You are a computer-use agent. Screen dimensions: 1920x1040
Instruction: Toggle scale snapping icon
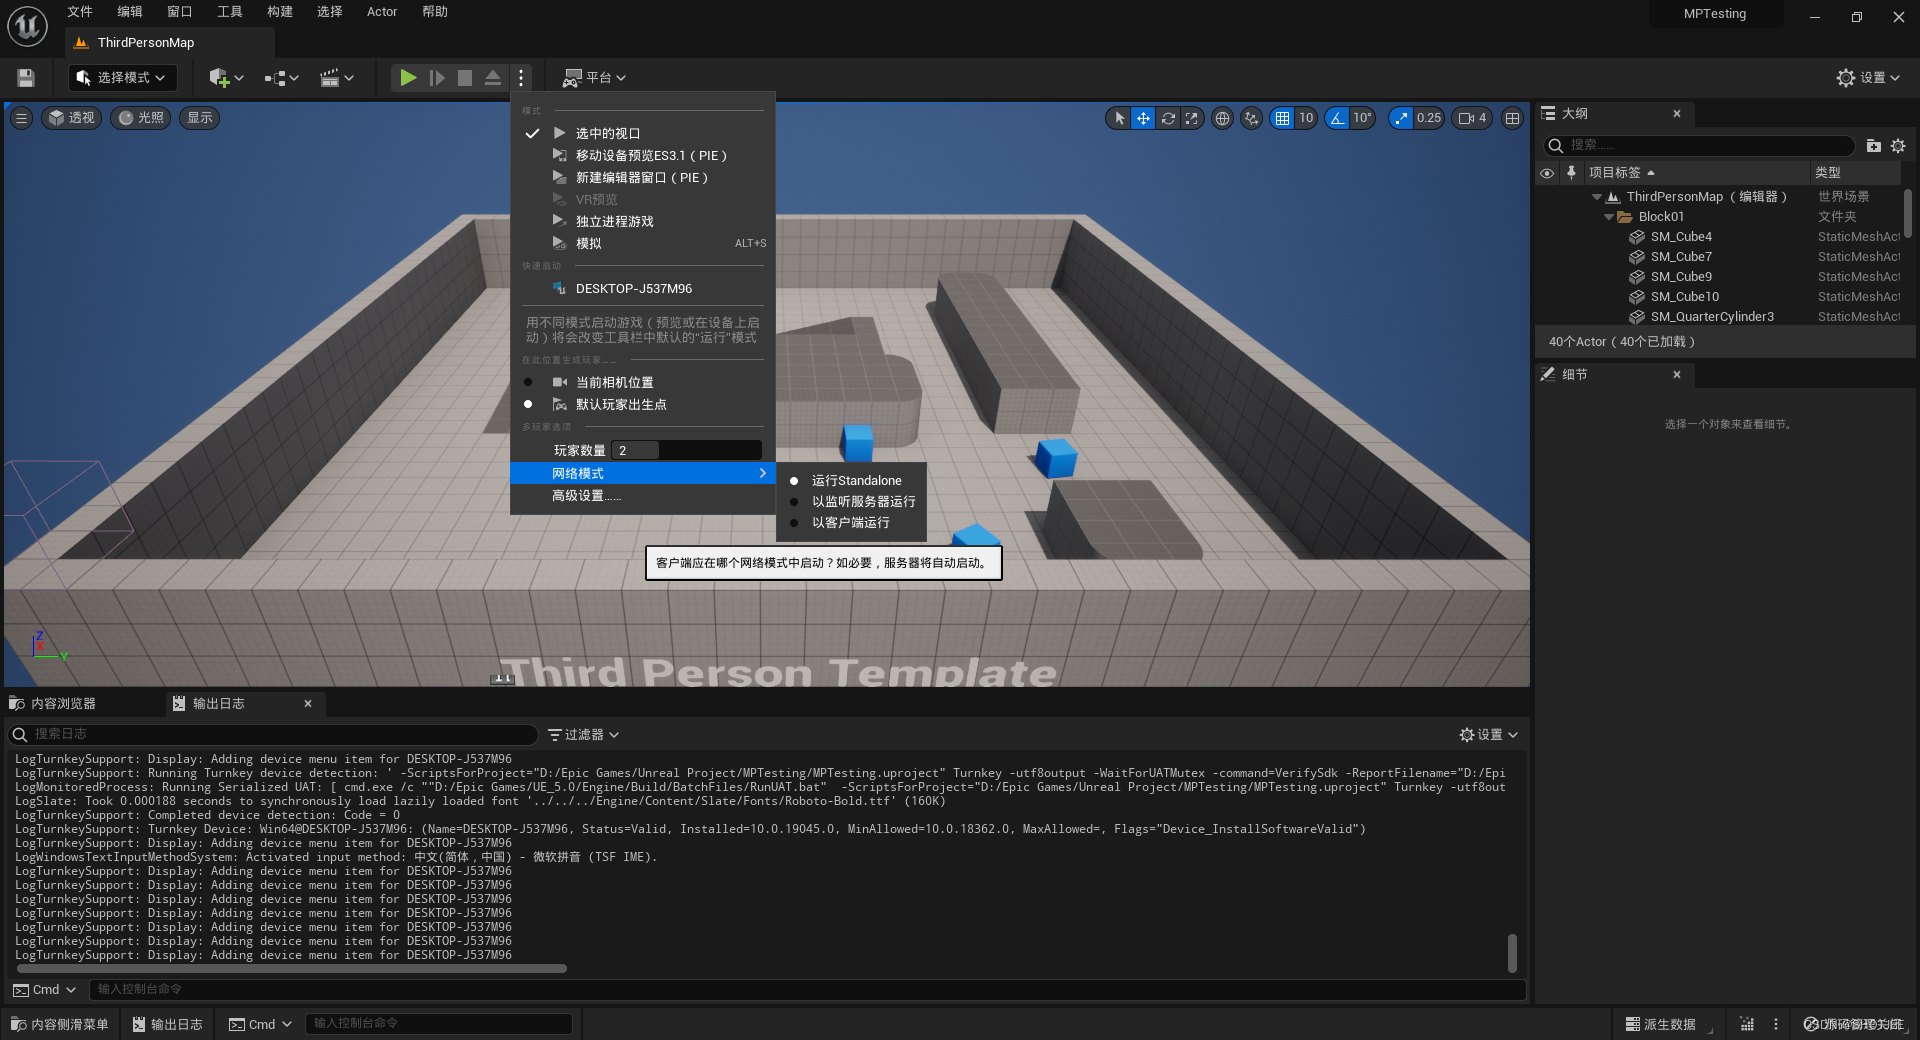(1401, 118)
